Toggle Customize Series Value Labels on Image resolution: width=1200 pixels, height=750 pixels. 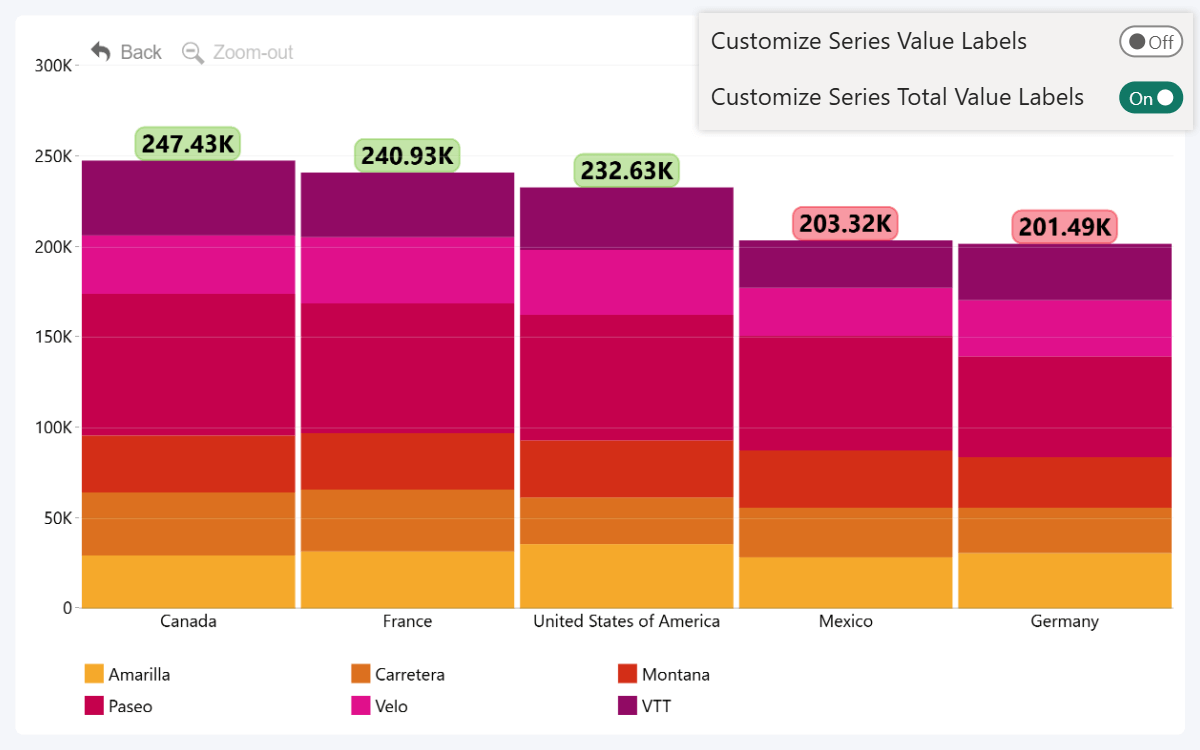point(1150,42)
